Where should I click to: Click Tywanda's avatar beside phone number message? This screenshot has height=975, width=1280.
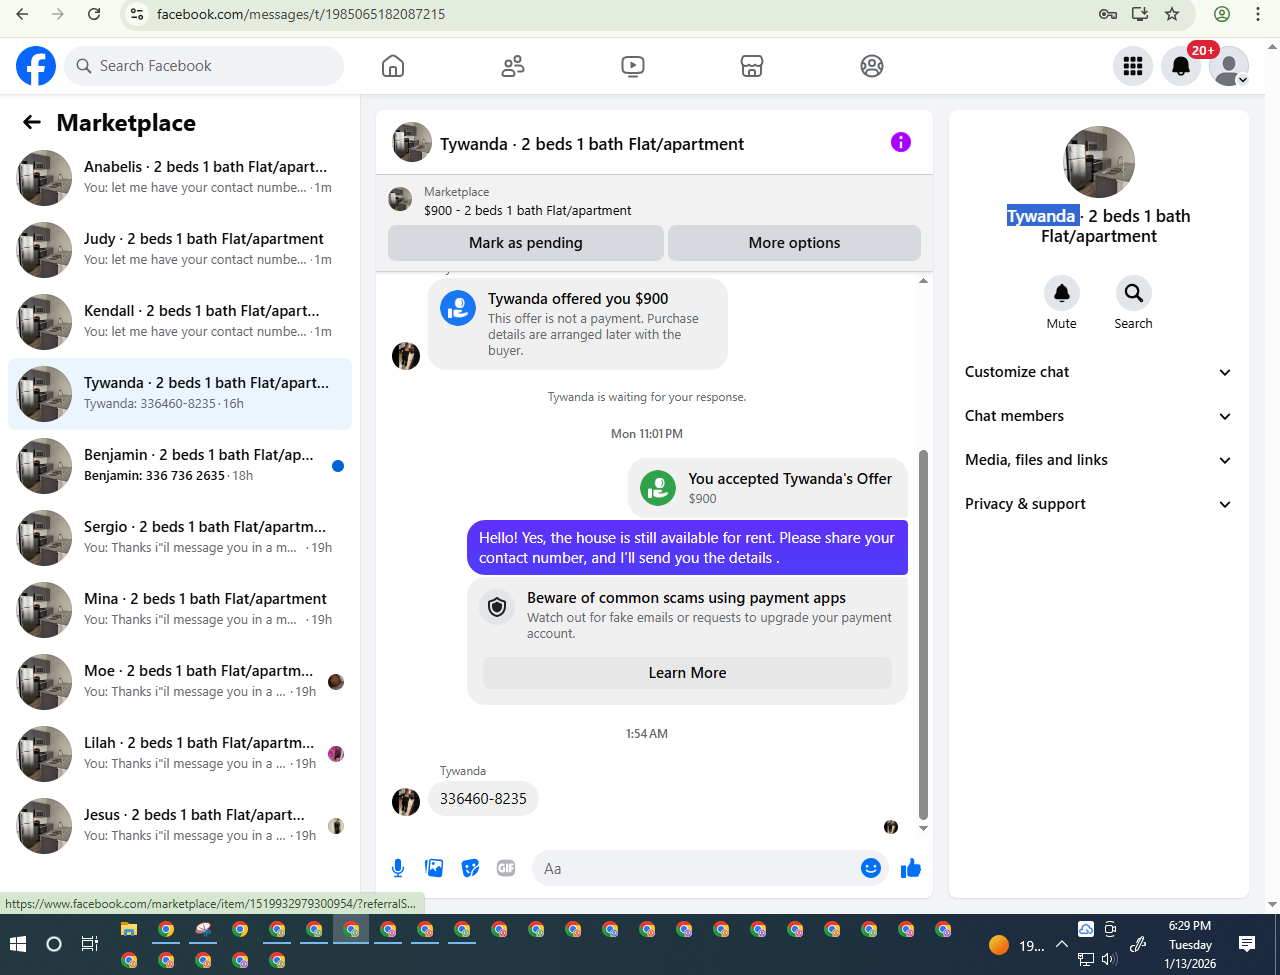tap(406, 802)
